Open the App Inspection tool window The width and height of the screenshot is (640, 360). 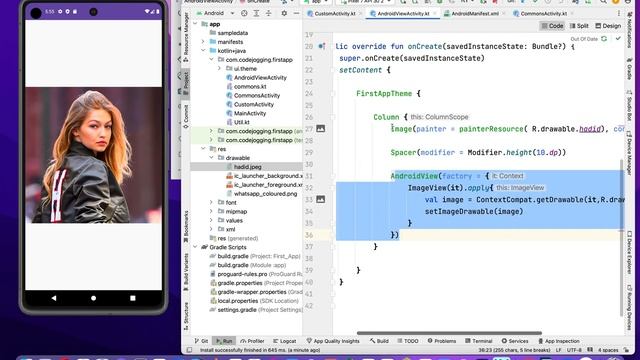[559, 341]
